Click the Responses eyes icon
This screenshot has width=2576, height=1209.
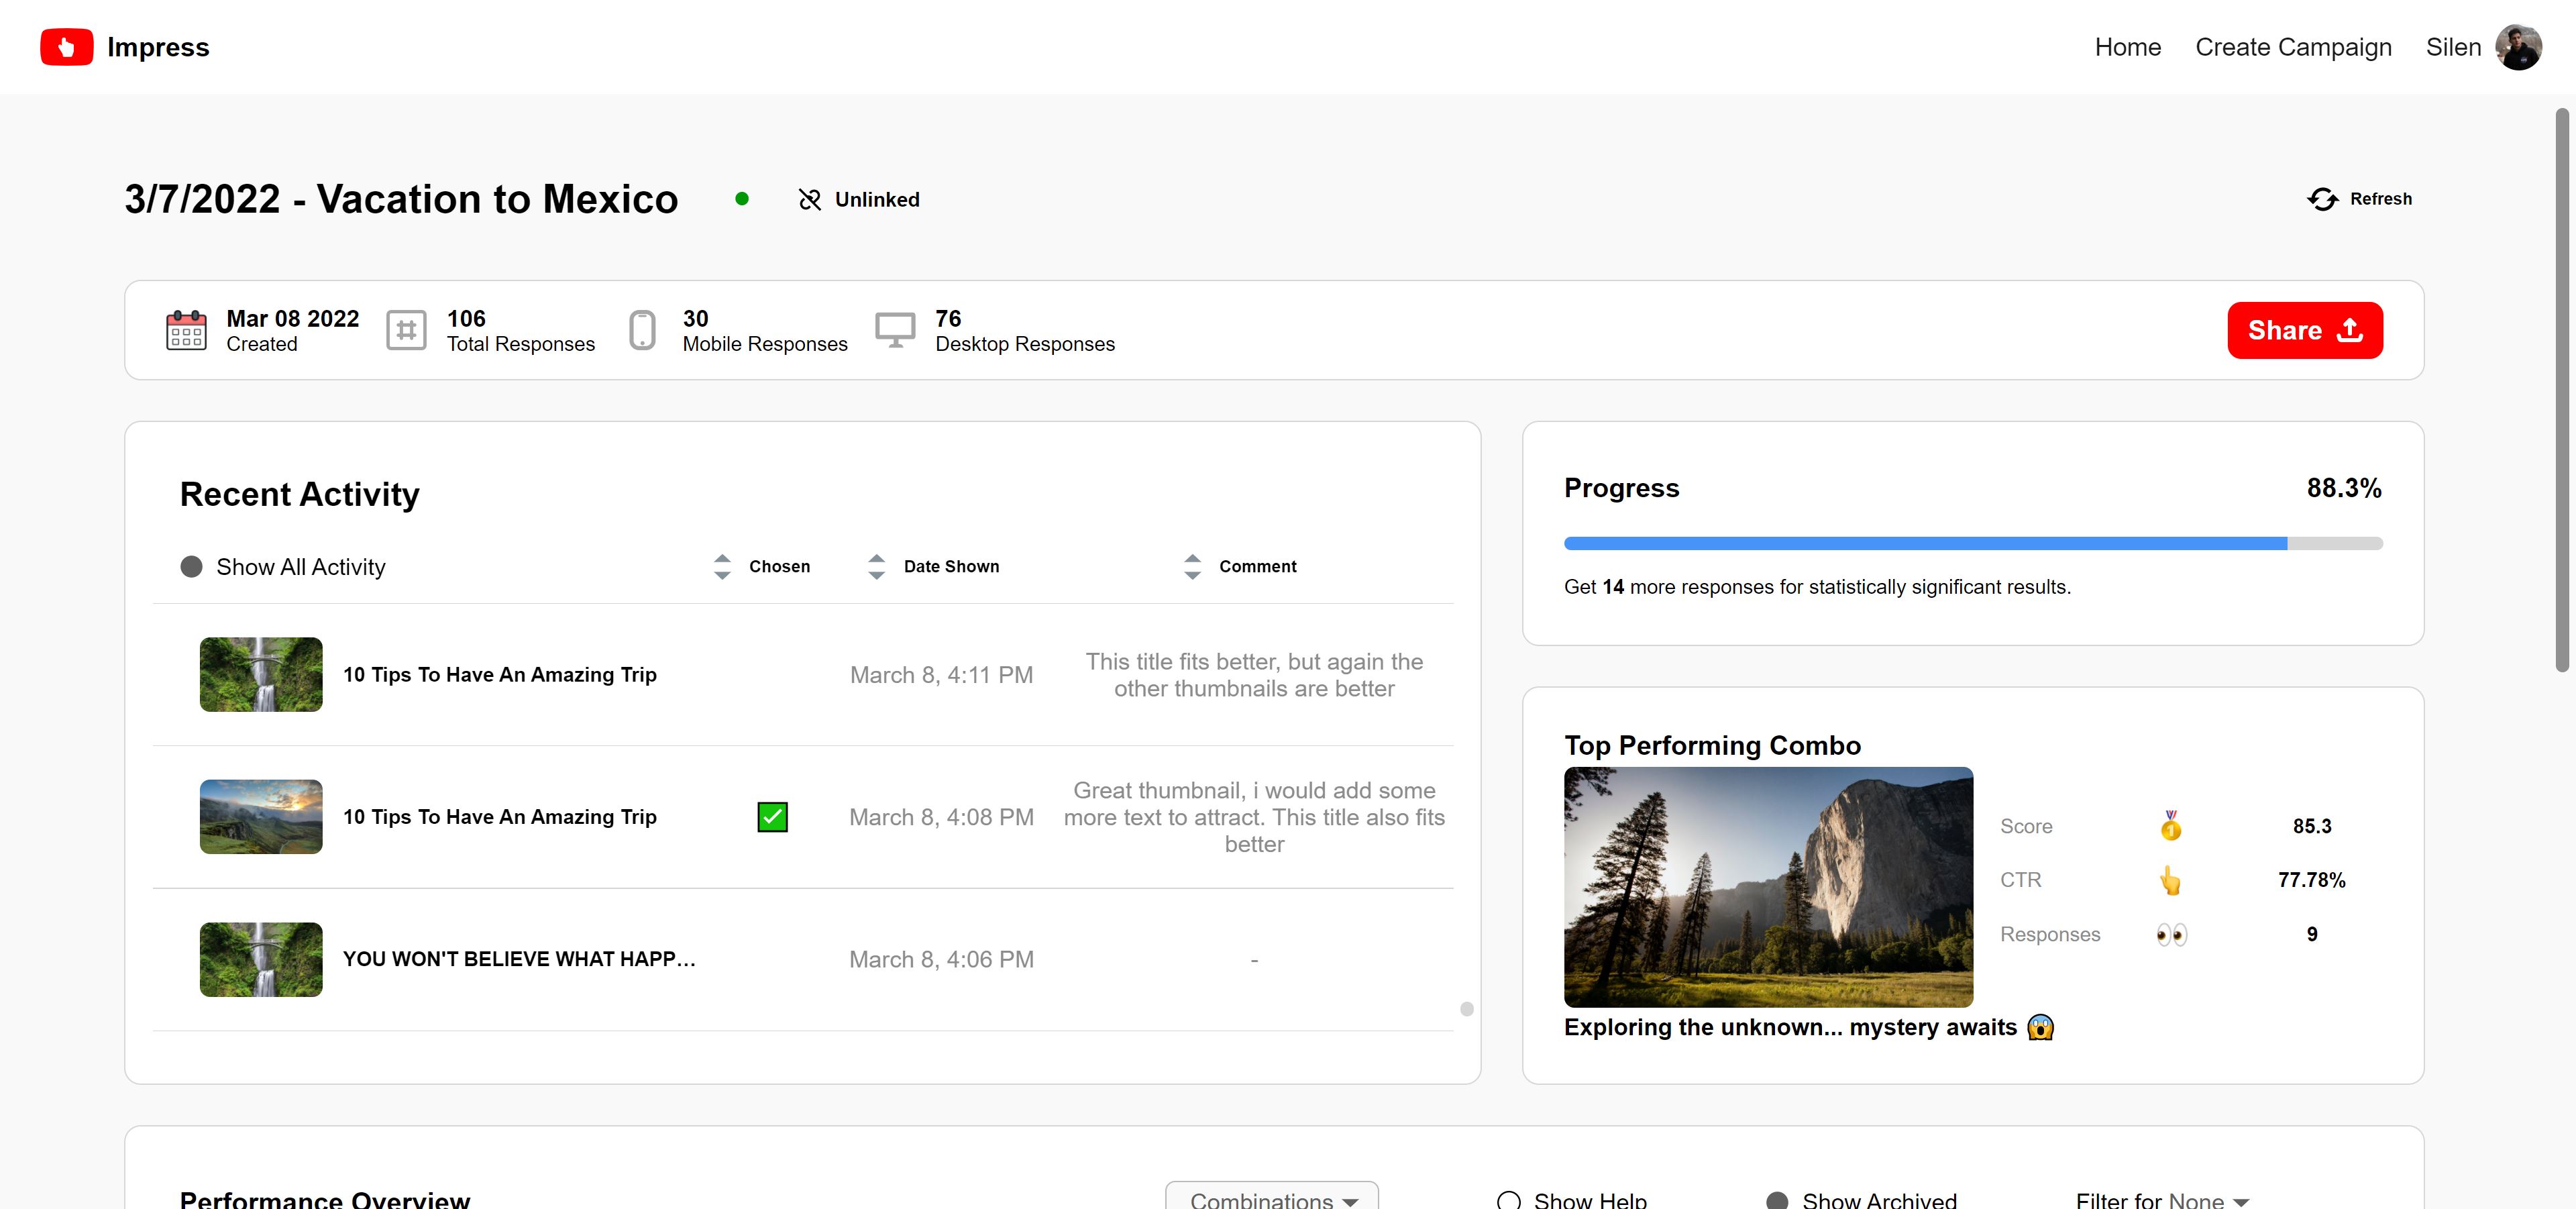point(2171,934)
